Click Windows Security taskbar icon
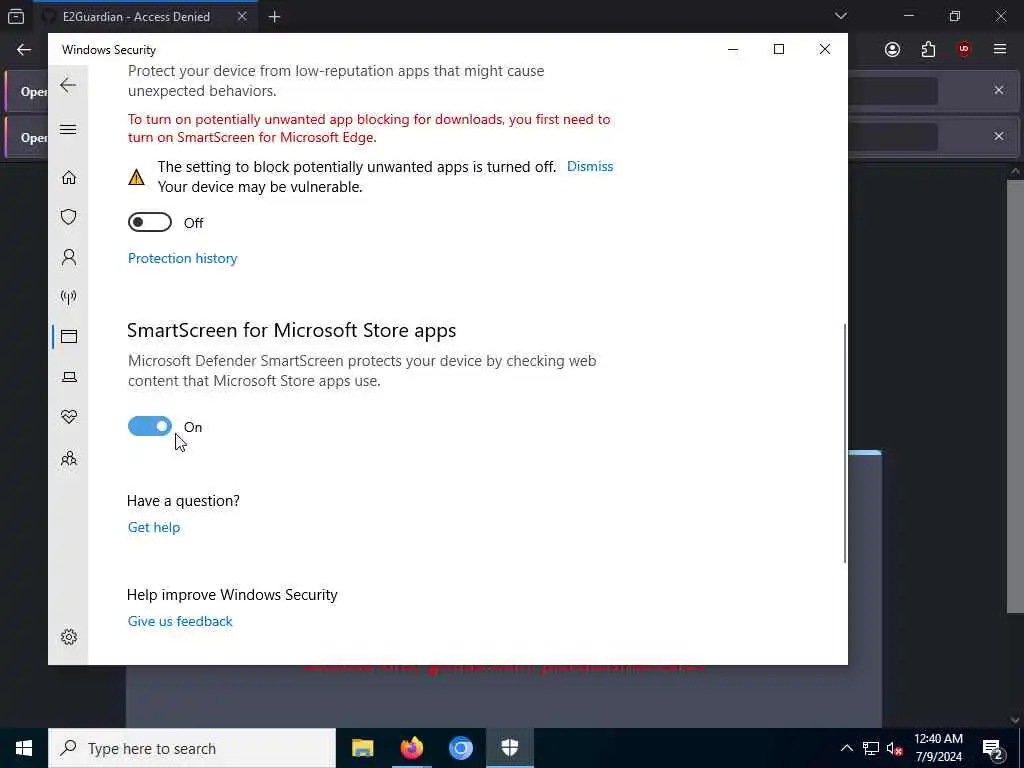Screen dimensions: 1024x768 509,748
